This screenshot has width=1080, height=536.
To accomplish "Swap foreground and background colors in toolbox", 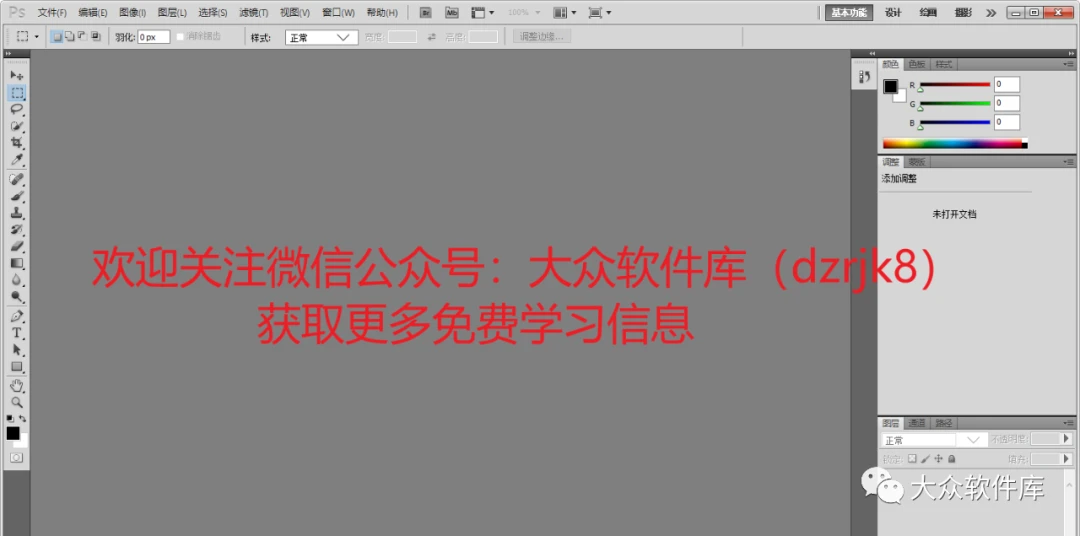I will point(23,418).
